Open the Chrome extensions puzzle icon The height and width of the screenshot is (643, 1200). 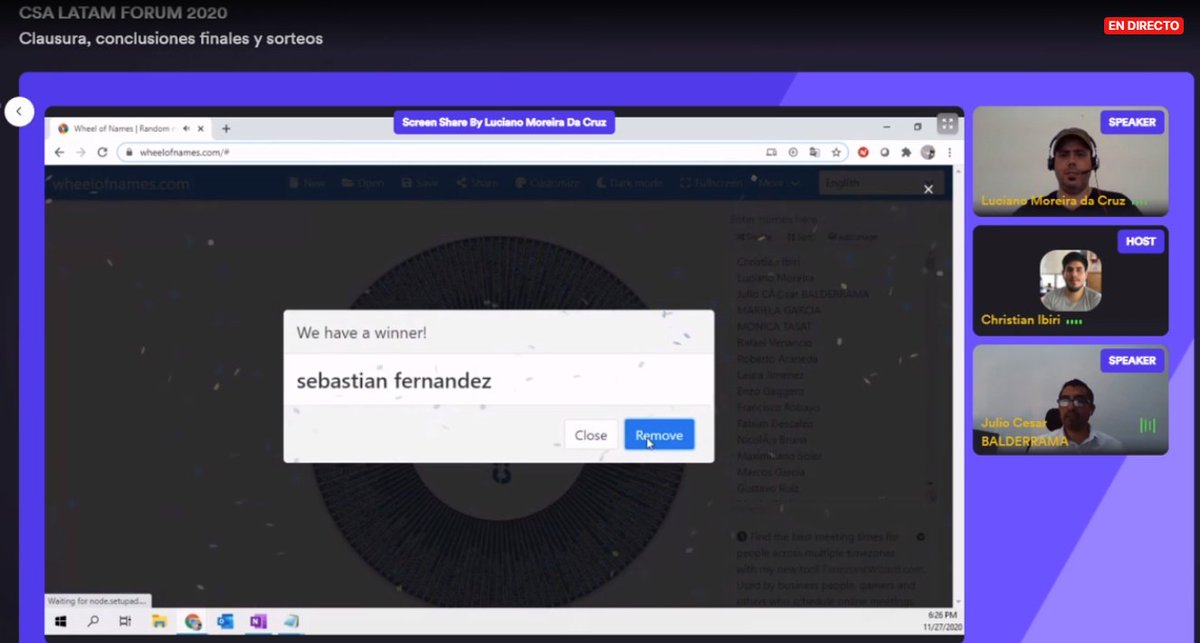click(x=906, y=153)
